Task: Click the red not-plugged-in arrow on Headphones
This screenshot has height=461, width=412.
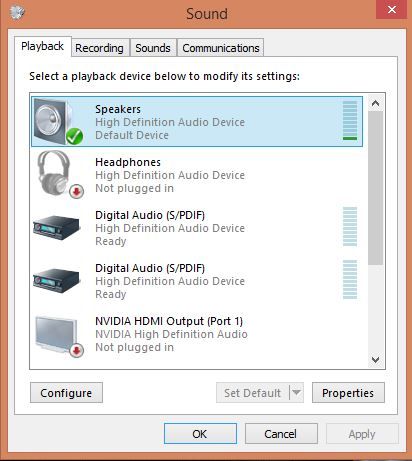Action: [x=76, y=191]
